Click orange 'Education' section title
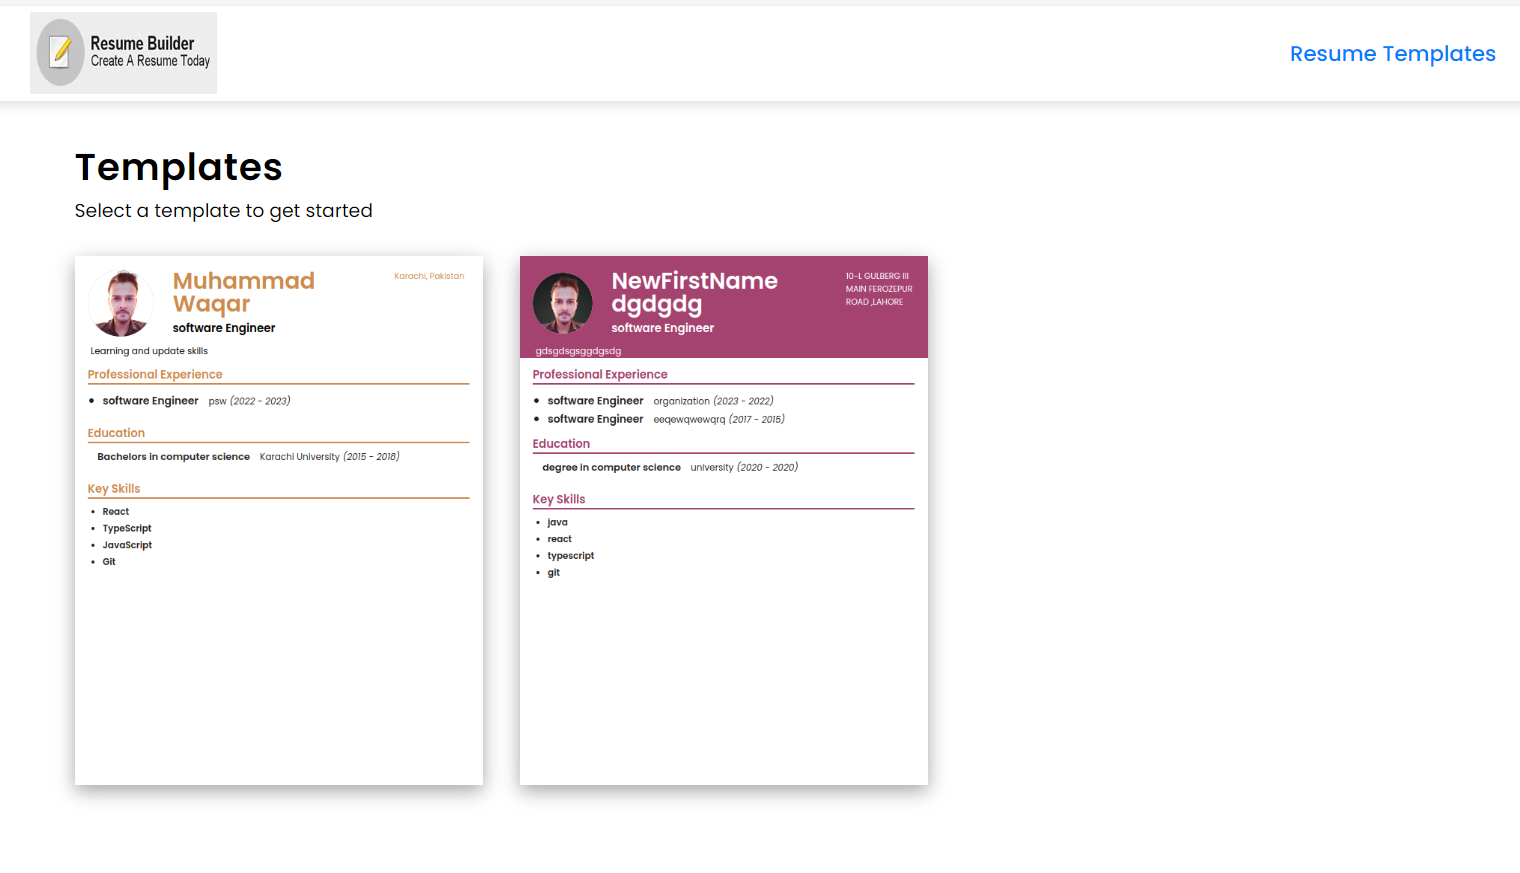The image size is (1520, 873). tap(116, 433)
